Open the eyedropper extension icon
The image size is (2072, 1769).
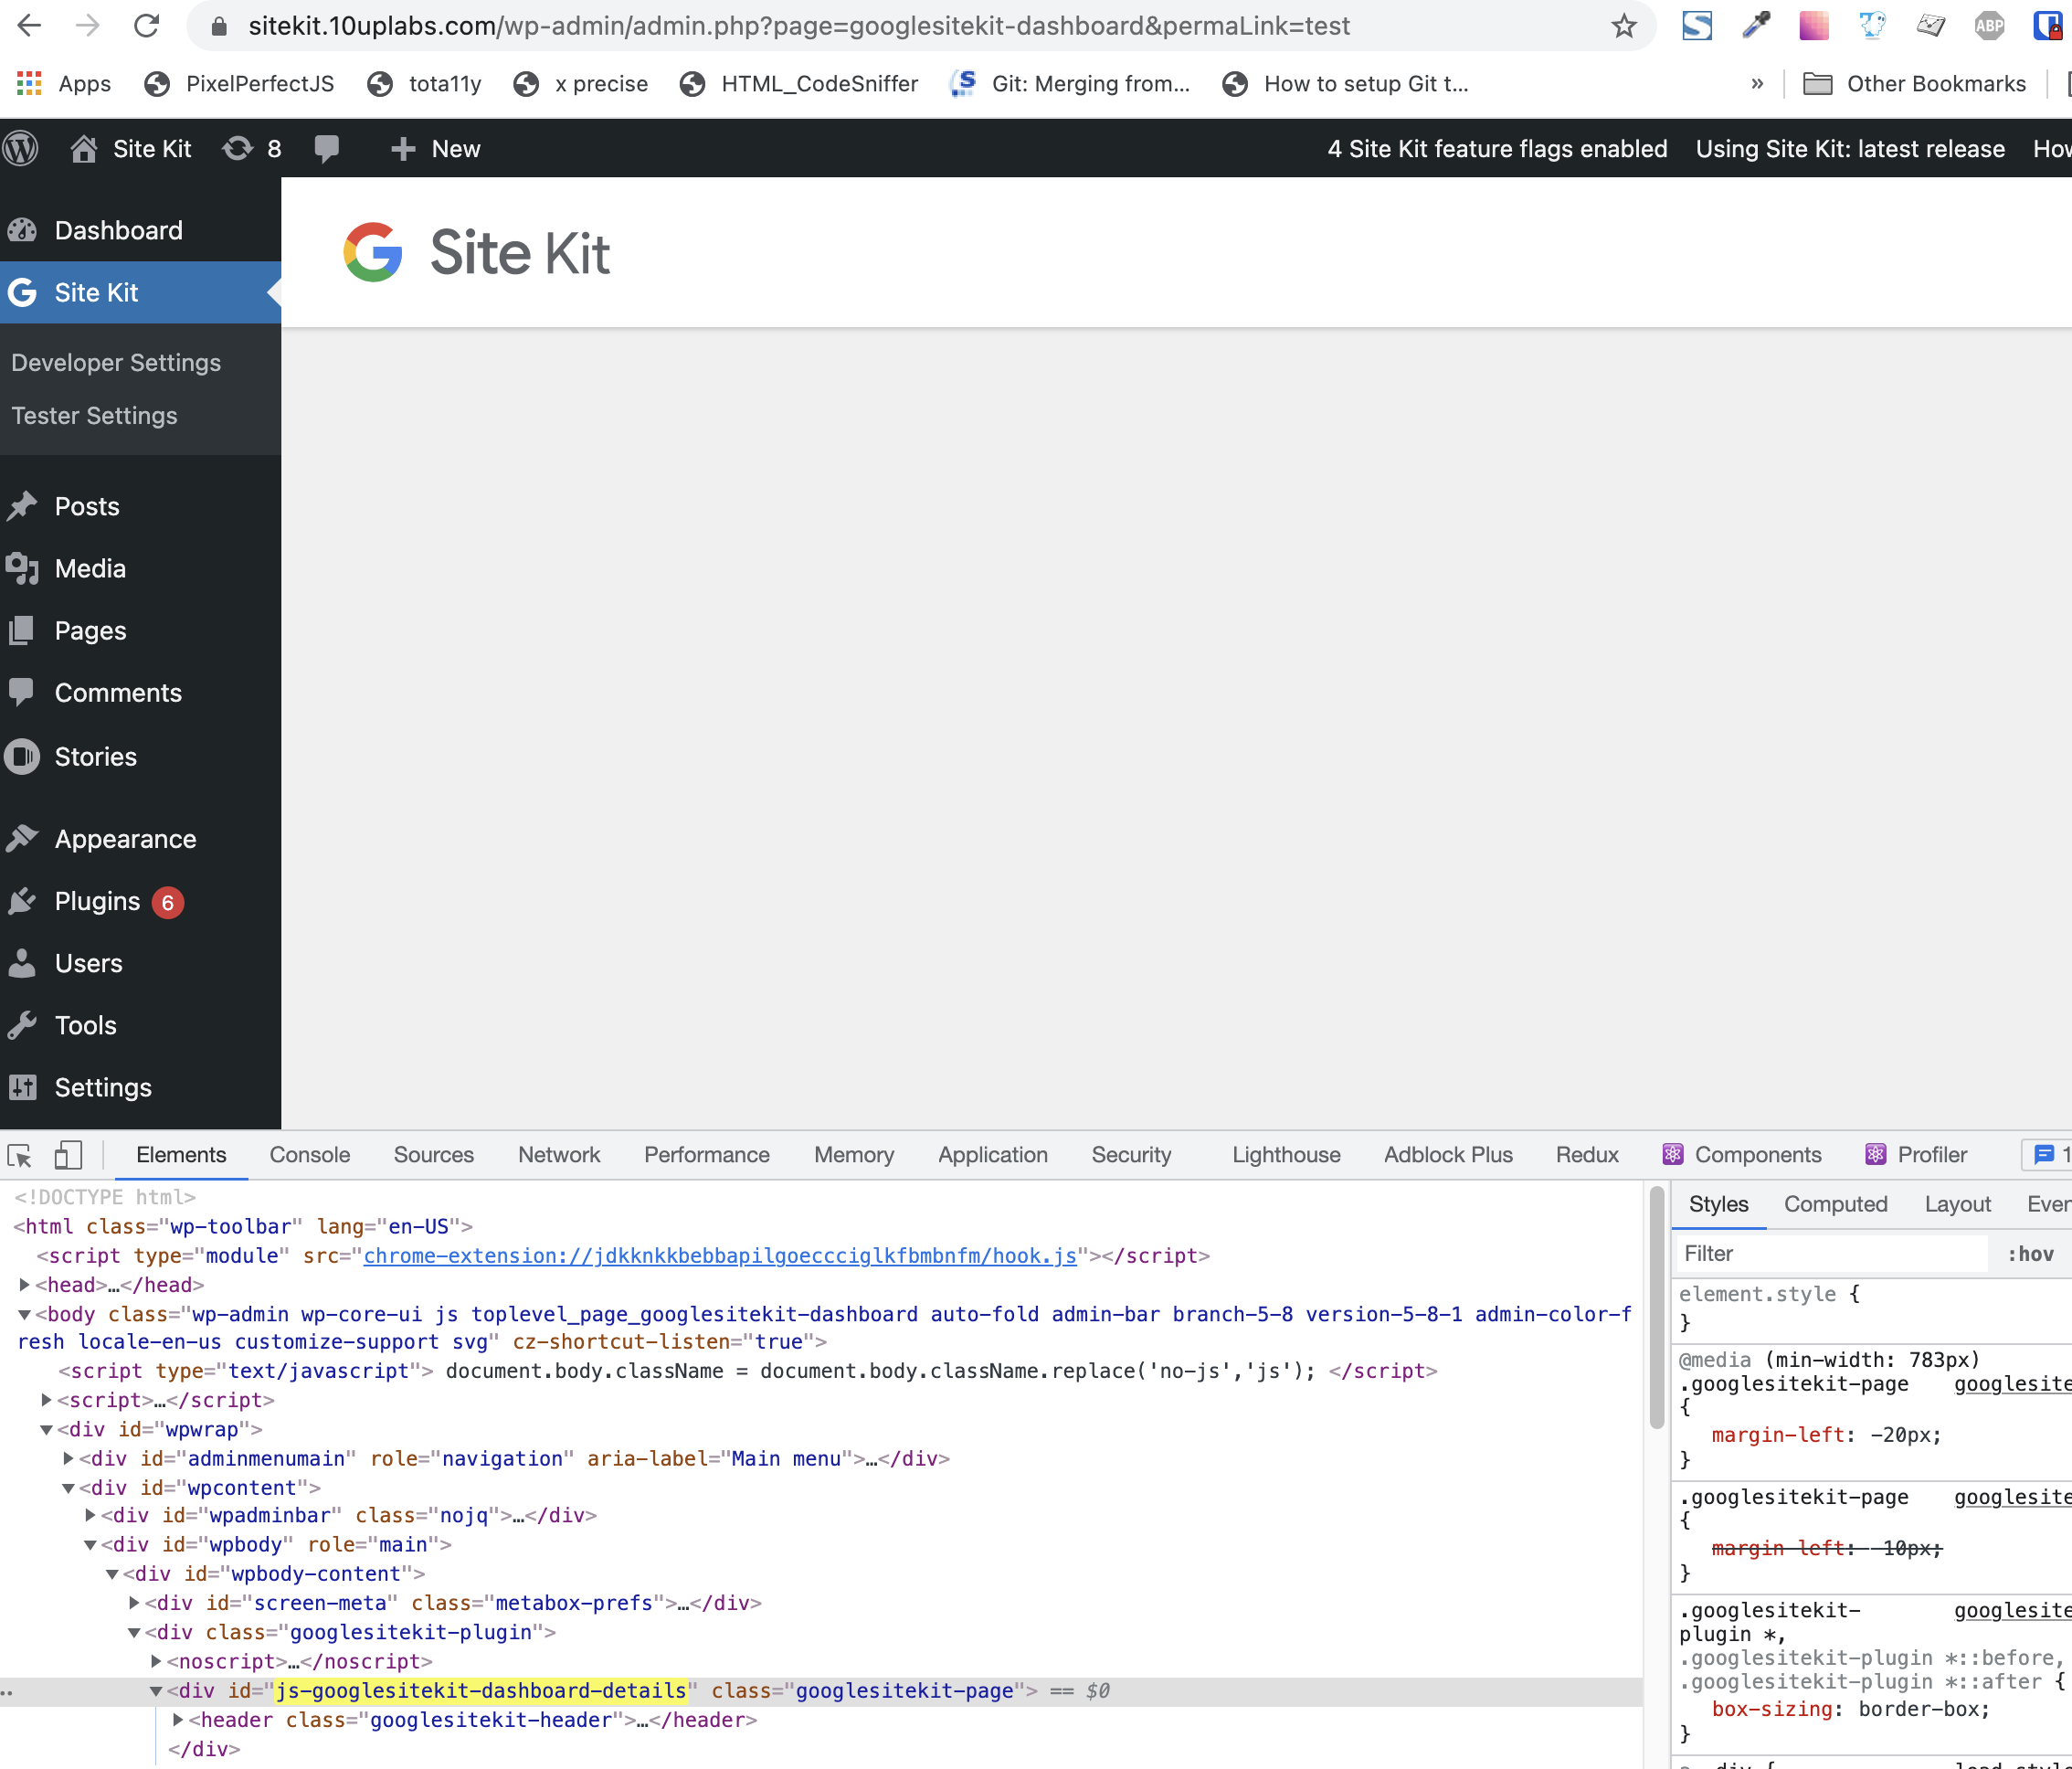click(1756, 26)
